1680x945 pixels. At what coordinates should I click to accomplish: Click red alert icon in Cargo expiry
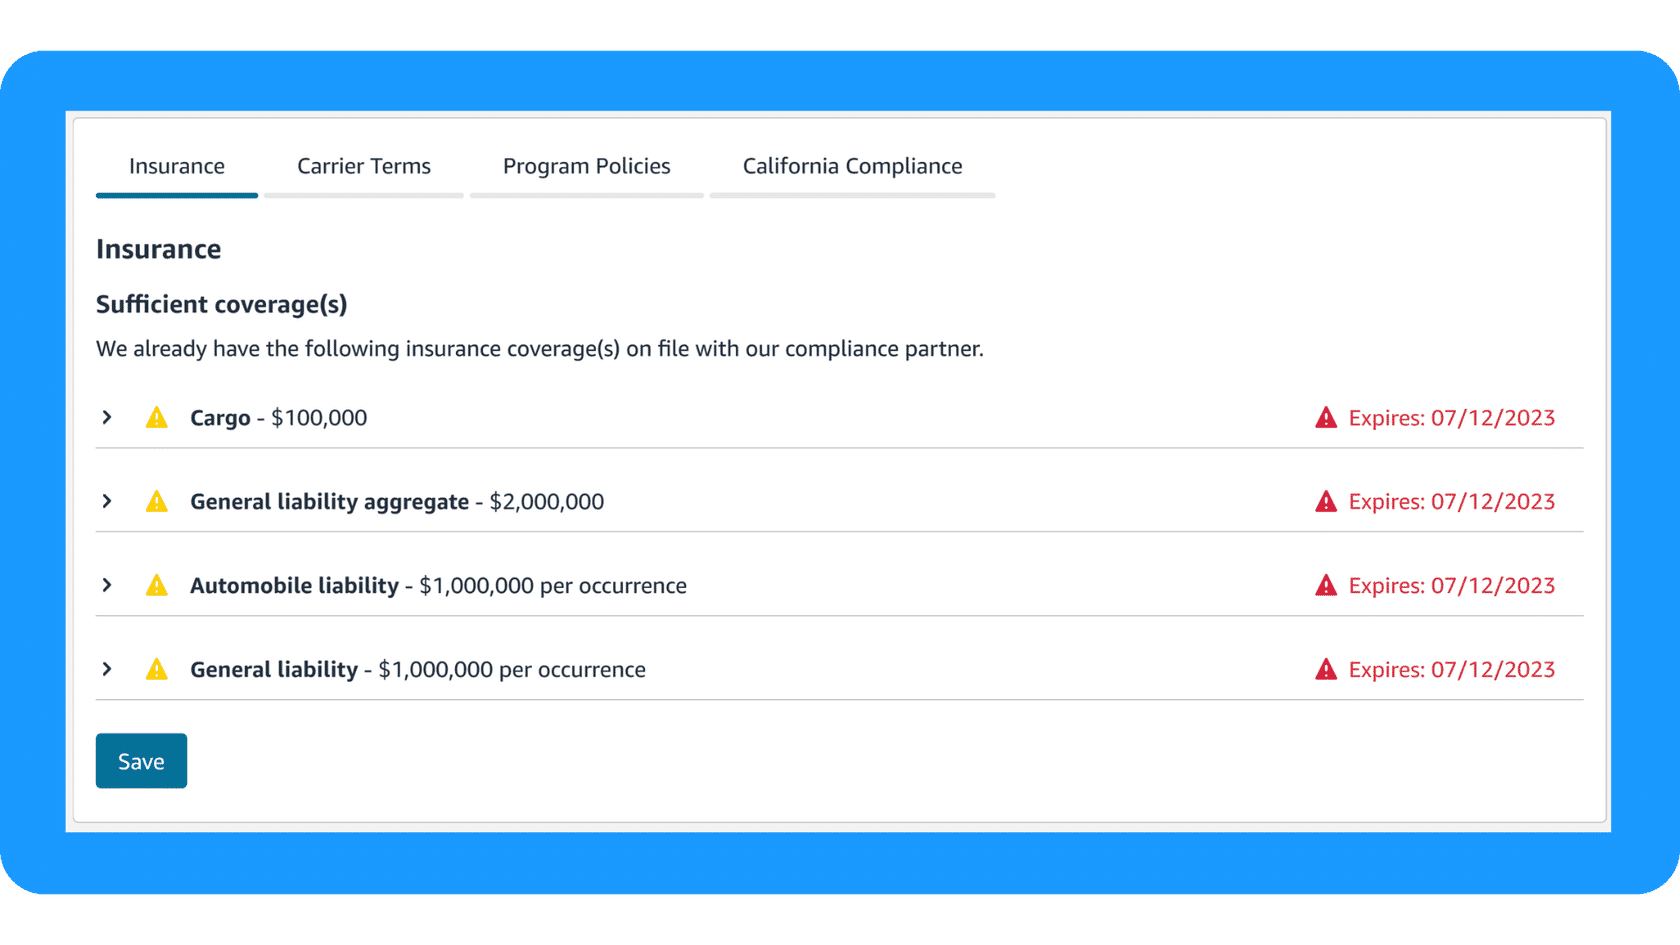[1326, 418]
